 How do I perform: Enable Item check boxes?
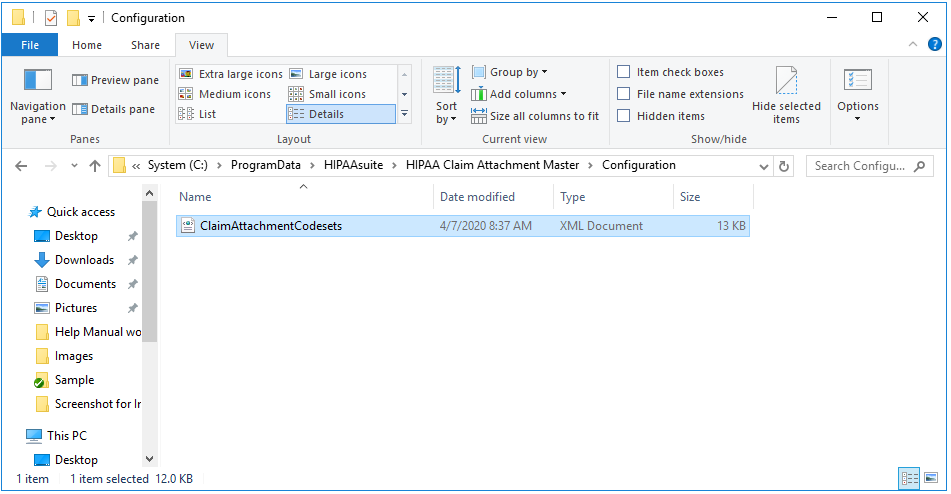point(624,72)
